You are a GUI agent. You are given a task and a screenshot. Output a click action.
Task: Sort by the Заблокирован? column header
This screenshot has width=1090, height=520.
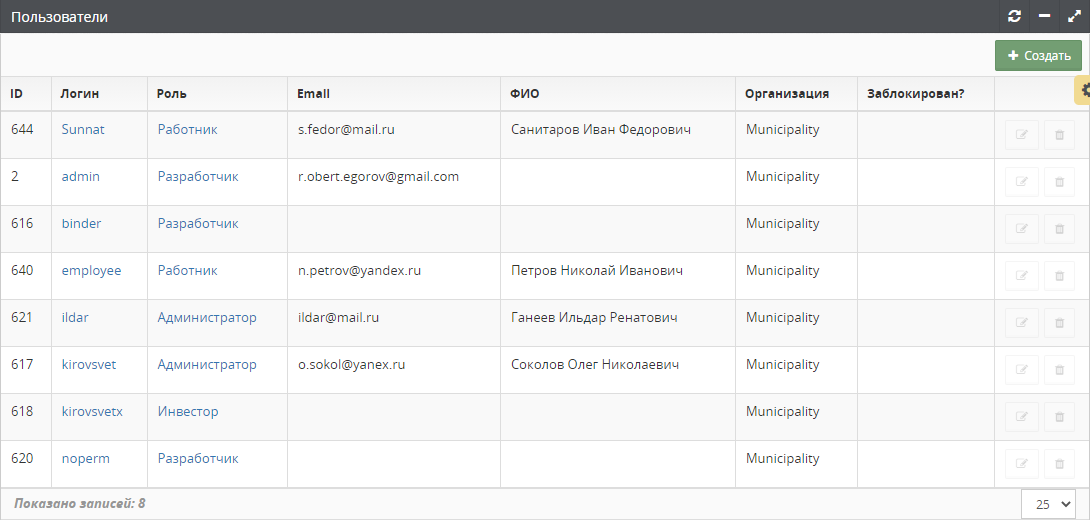click(x=916, y=94)
